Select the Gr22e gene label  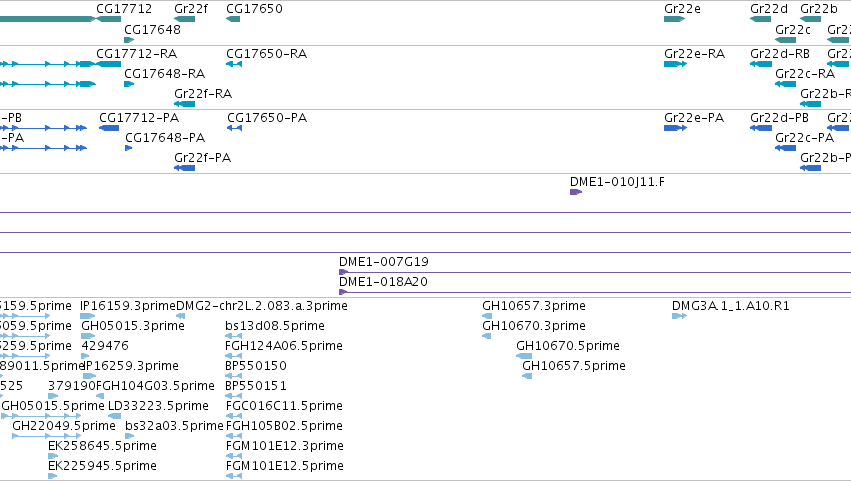(x=682, y=9)
